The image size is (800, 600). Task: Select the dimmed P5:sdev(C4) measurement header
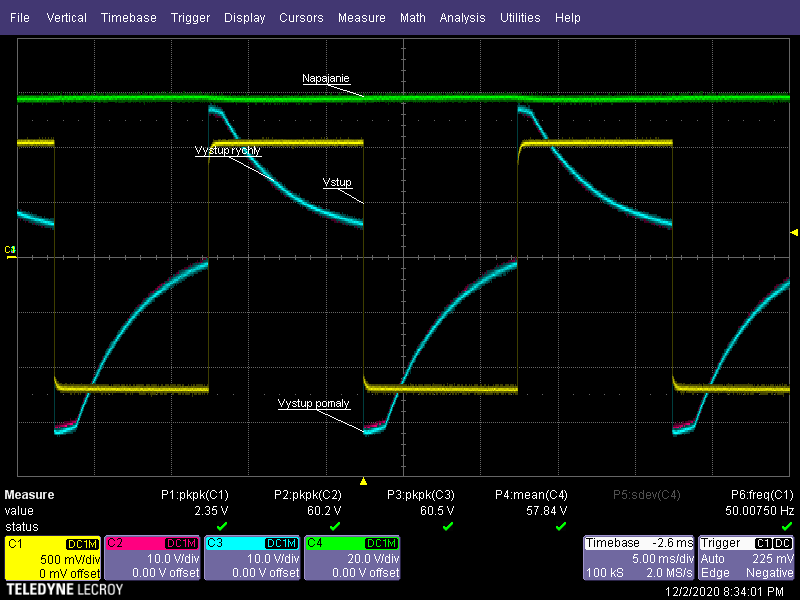point(647,495)
